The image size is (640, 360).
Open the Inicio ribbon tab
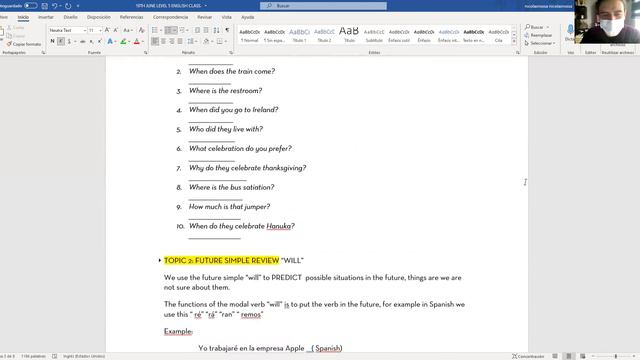(x=23, y=17)
